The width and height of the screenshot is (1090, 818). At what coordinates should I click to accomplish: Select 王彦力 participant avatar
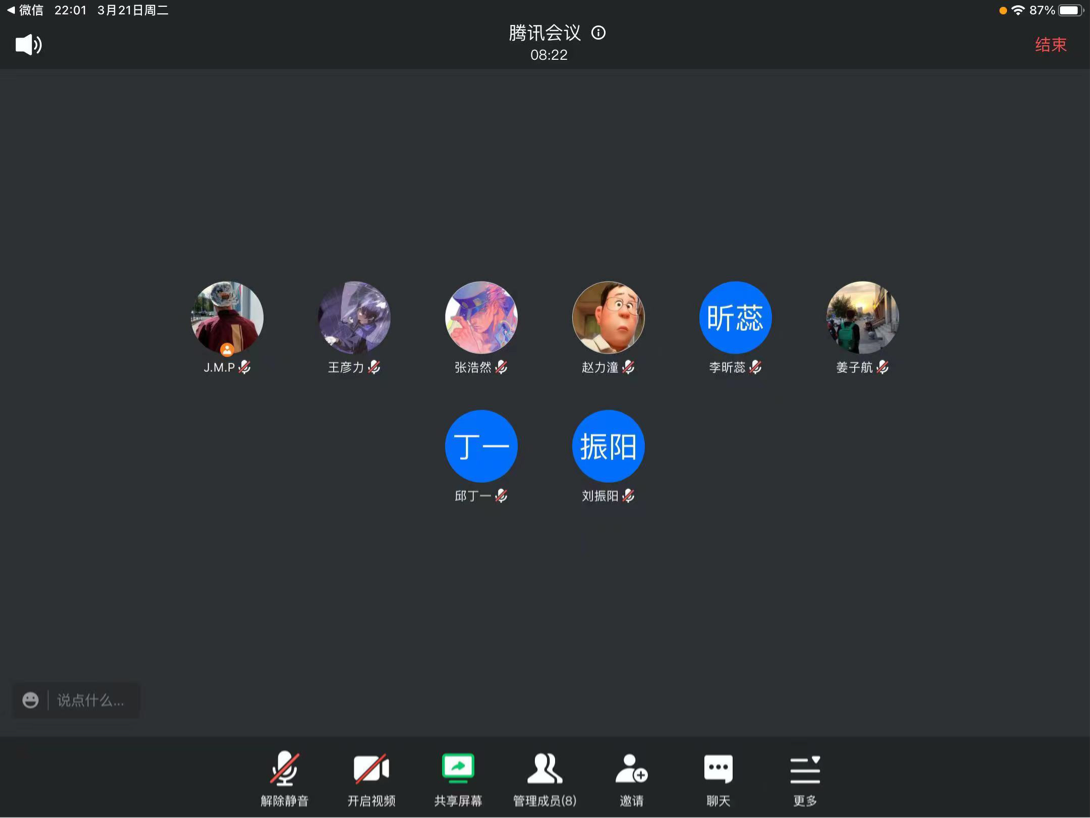(x=354, y=318)
